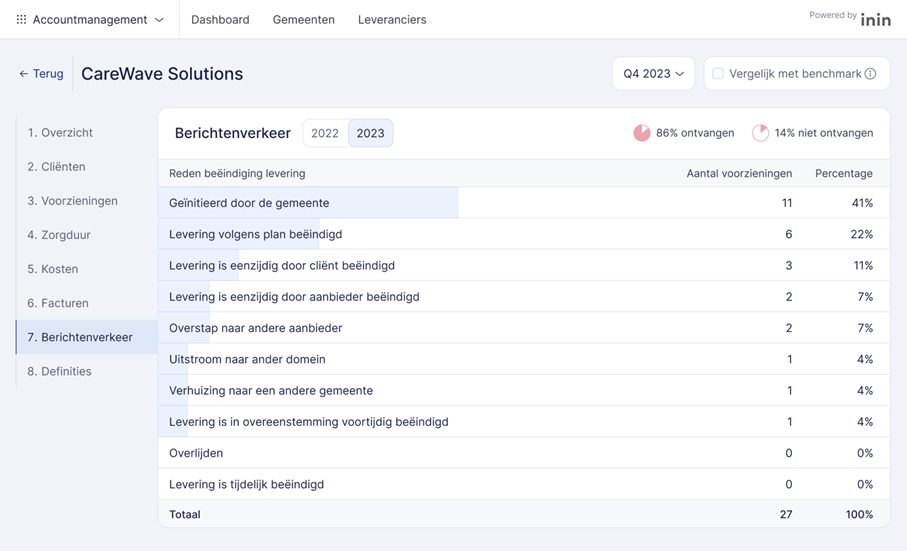Viewport: 907px width, 551px height.
Task: Open 3. Voorzieningen section
Action: (x=72, y=201)
